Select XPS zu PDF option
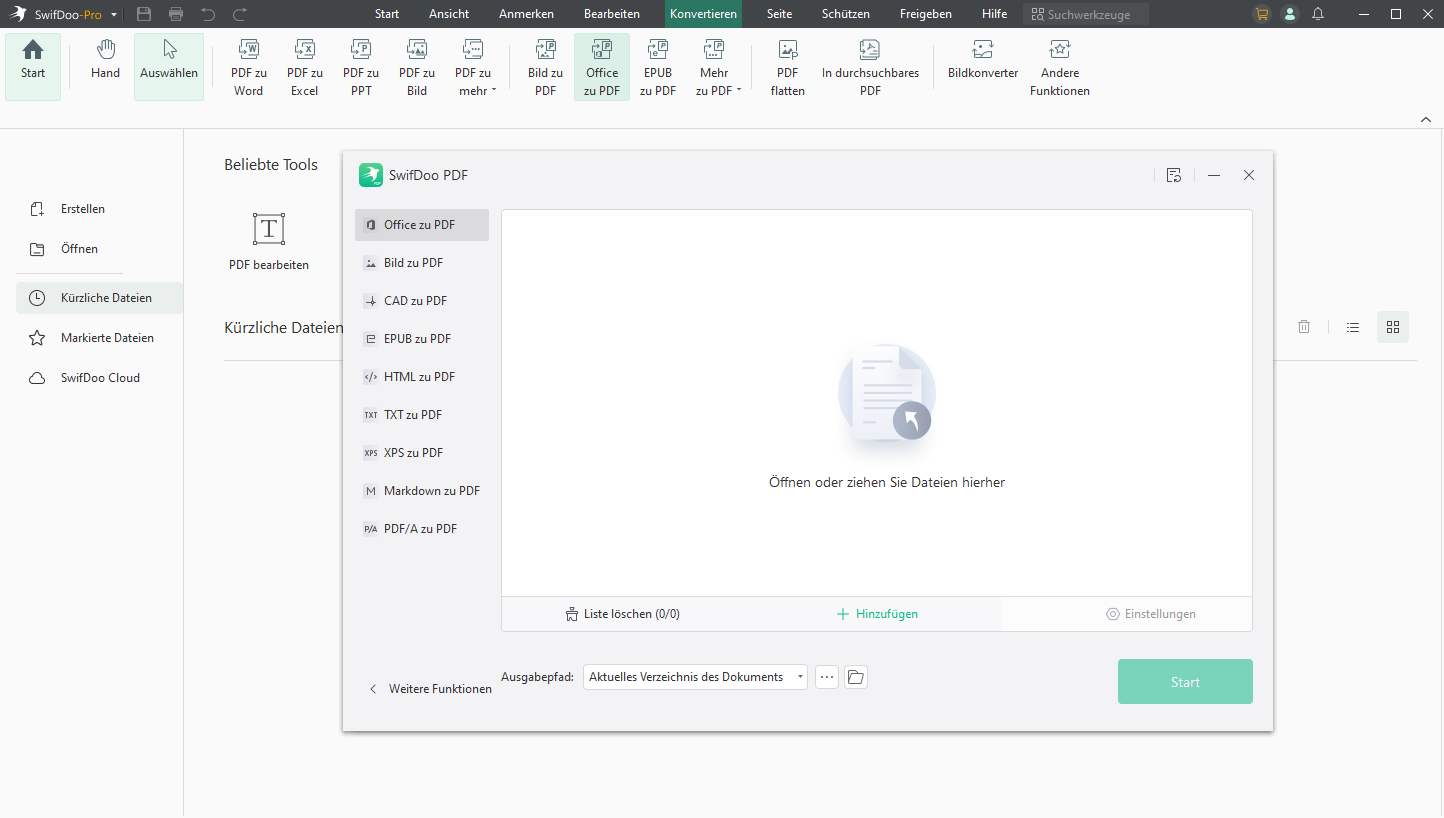The image size is (1444, 818). (x=422, y=453)
